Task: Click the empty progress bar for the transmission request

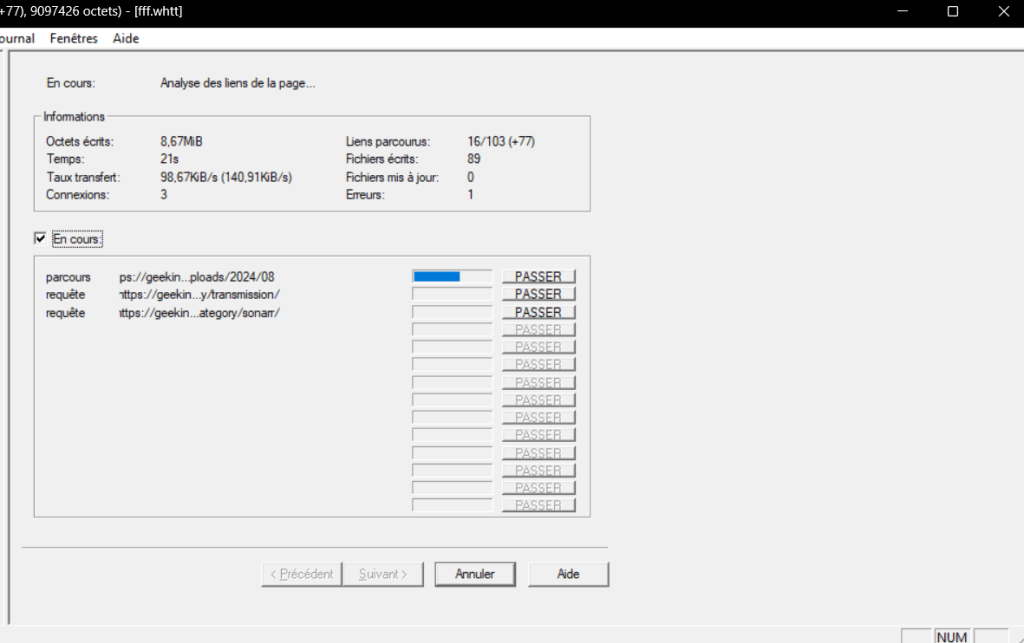Action: click(451, 294)
